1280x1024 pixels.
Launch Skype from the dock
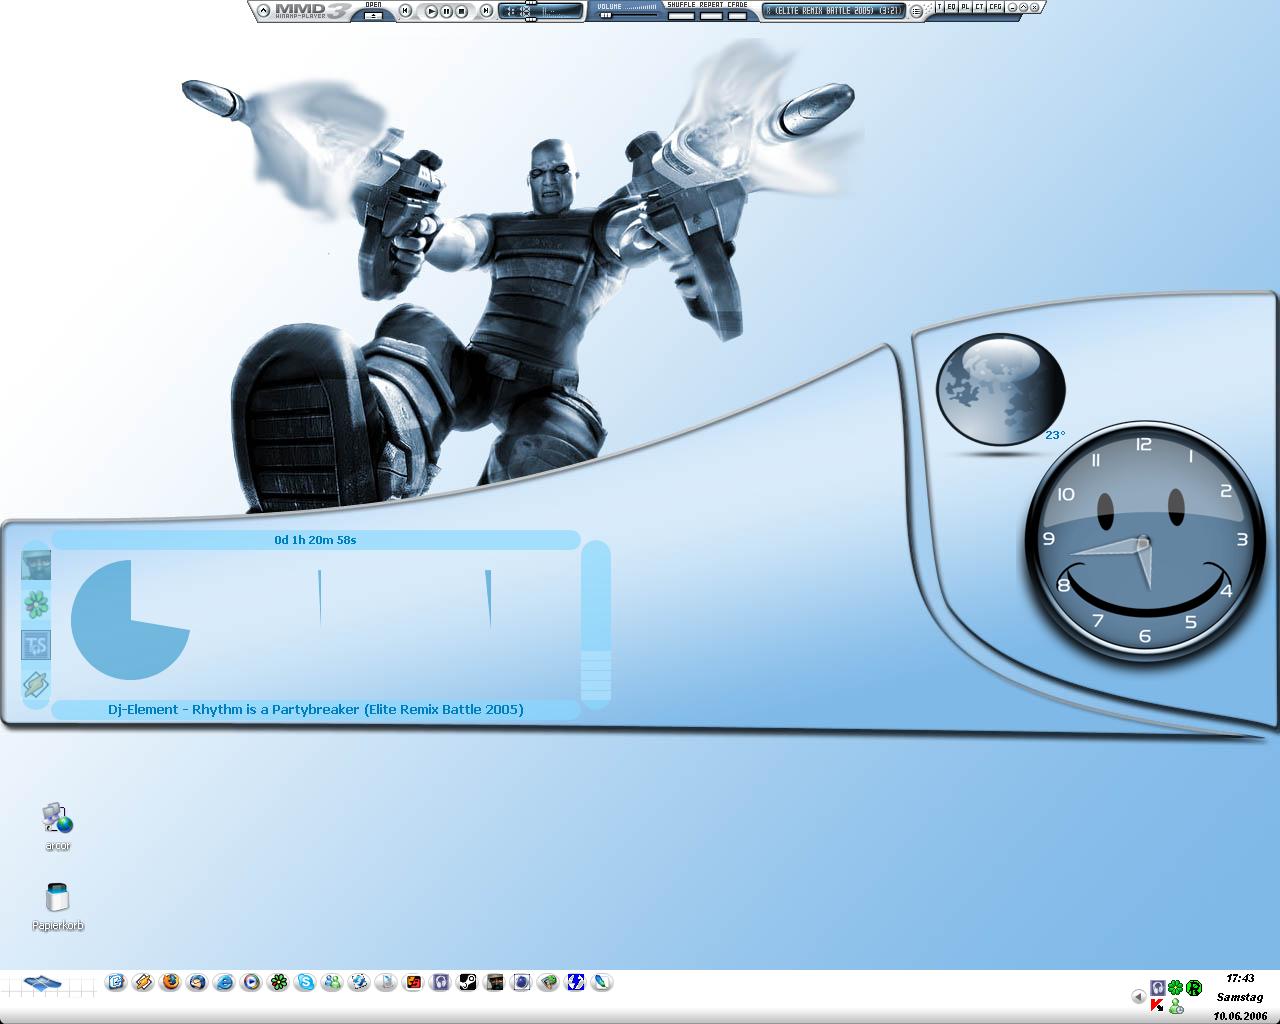[x=305, y=982]
